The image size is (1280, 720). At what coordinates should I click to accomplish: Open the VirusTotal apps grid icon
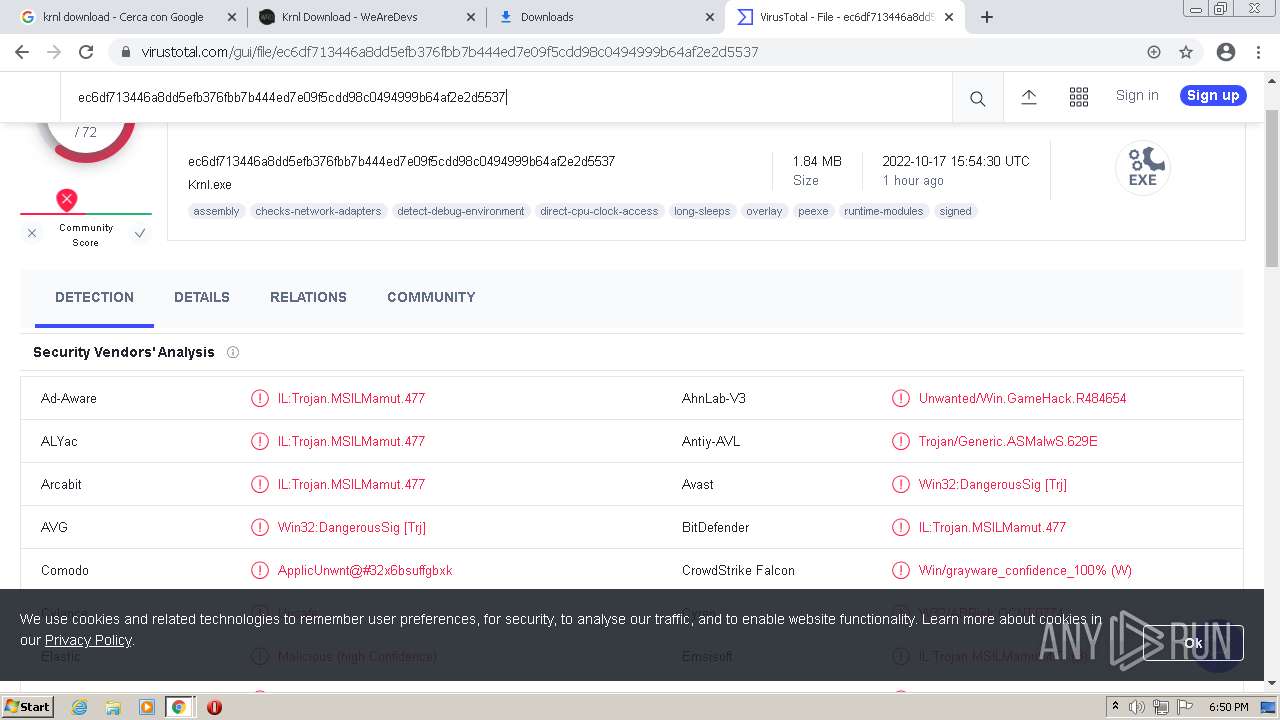1078,96
